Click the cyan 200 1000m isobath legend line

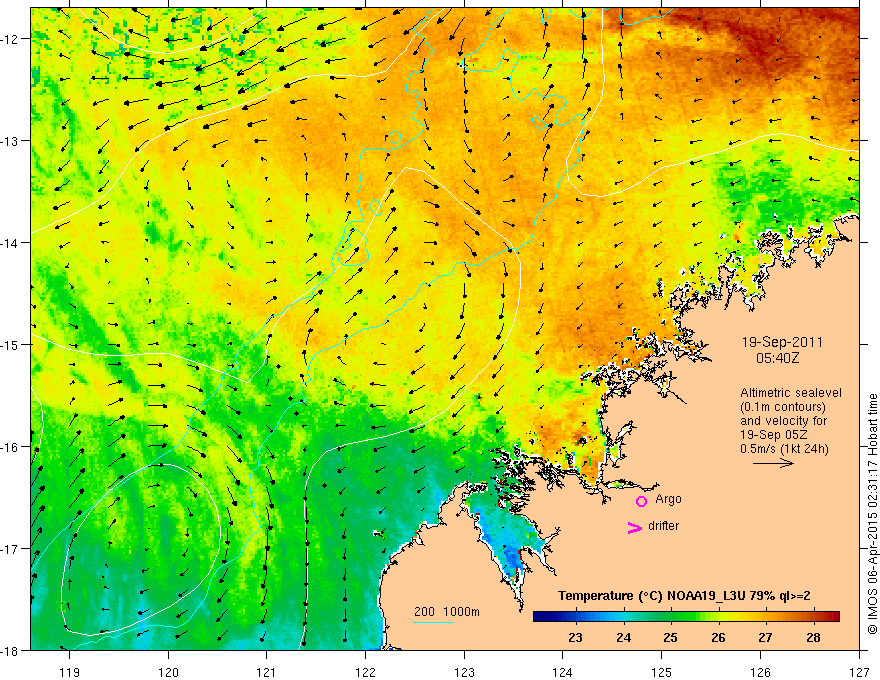434,622
